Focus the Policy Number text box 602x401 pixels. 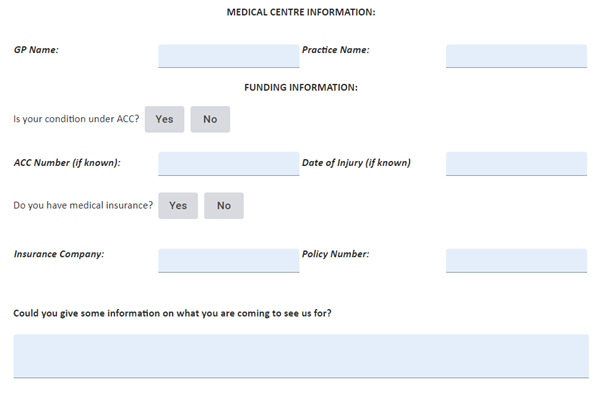(516, 260)
